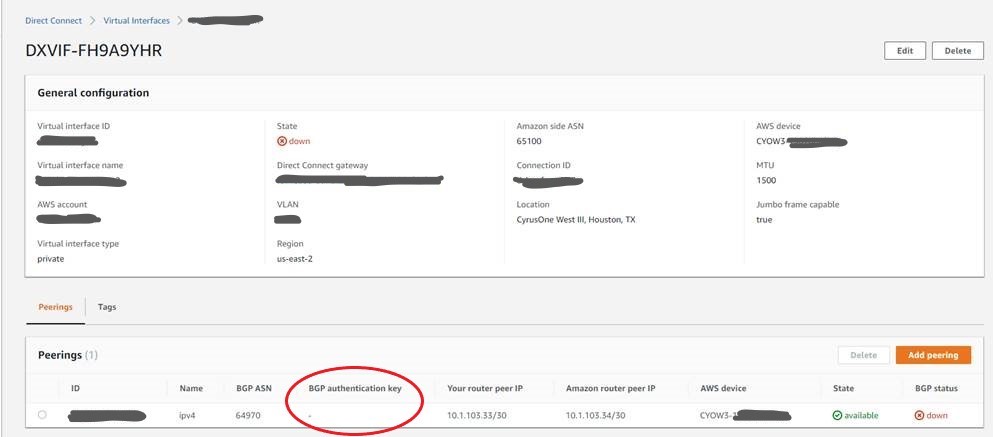The height and width of the screenshot is (437, 993).
Task: Click the green available status icon
Action: tap(837, 415)
